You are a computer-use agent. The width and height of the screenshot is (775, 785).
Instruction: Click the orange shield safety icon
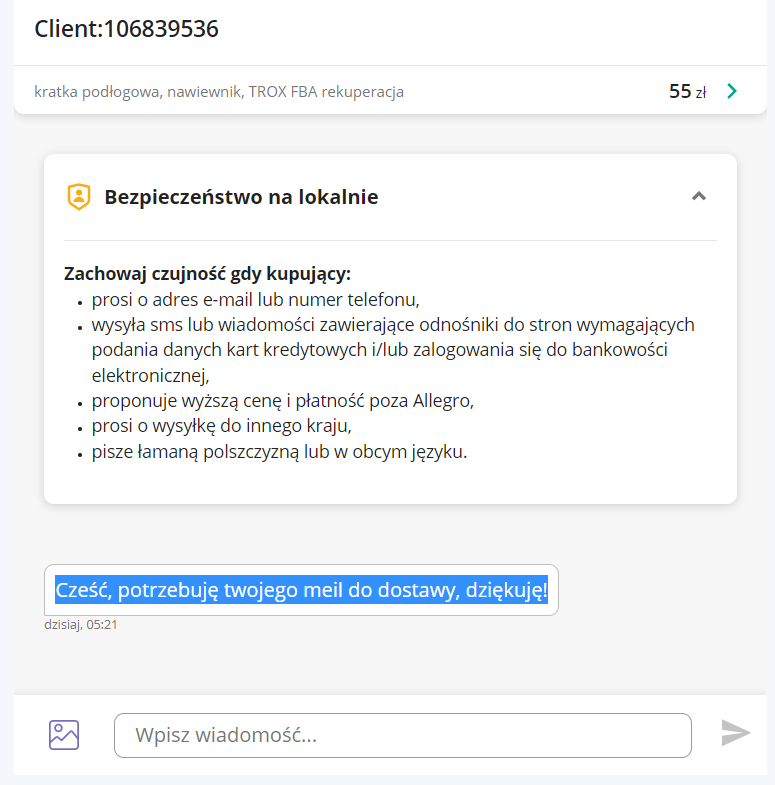(78, 197)
